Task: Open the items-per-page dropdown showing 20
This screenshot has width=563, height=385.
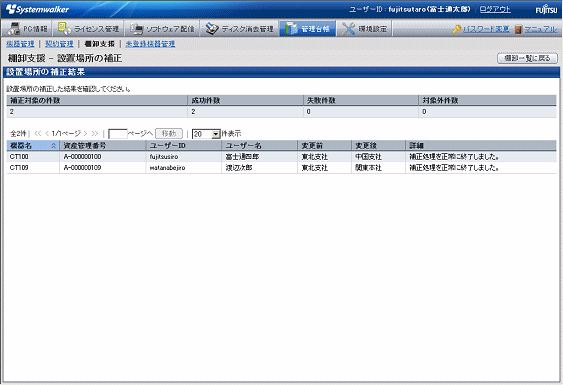Action: coord(206,134)
